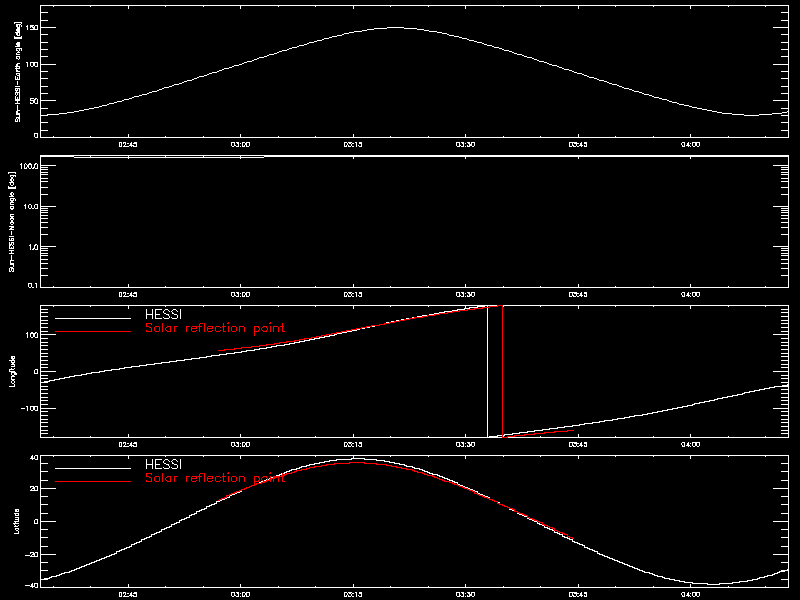Screen dimensions: 800x600
Task: Click the red vertical wrap line in Longitude plot
Action: click(503, 371)
